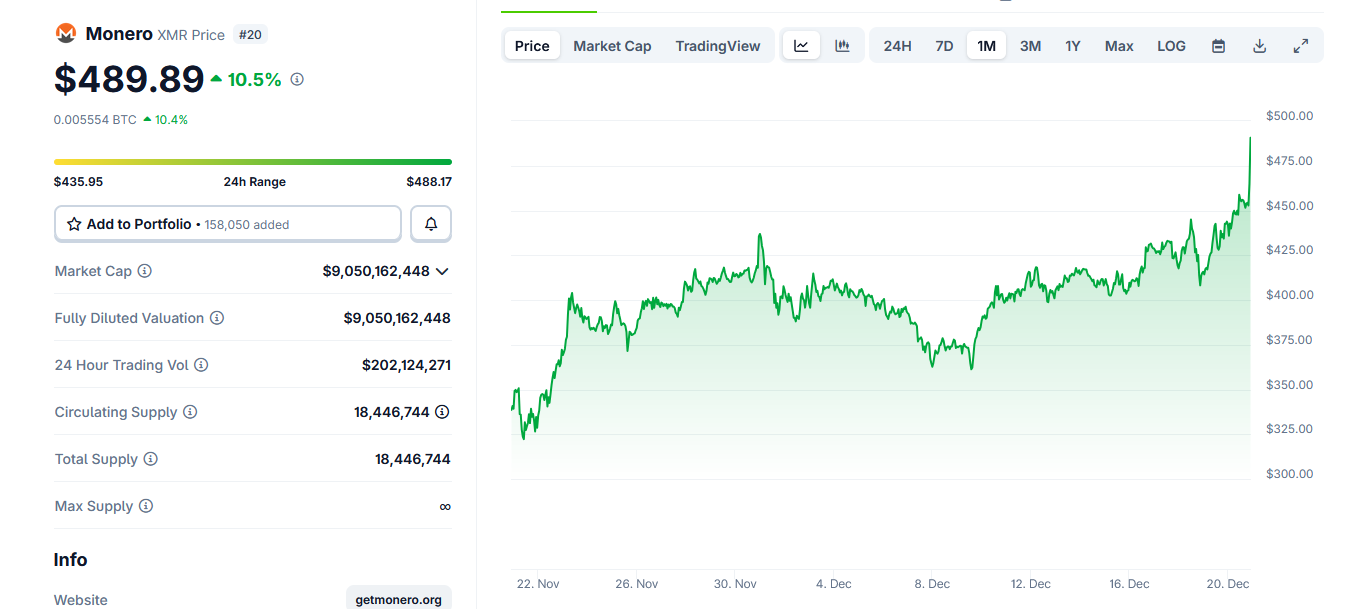
Task: Set chart range to 24H
Action: pos(898,46)
